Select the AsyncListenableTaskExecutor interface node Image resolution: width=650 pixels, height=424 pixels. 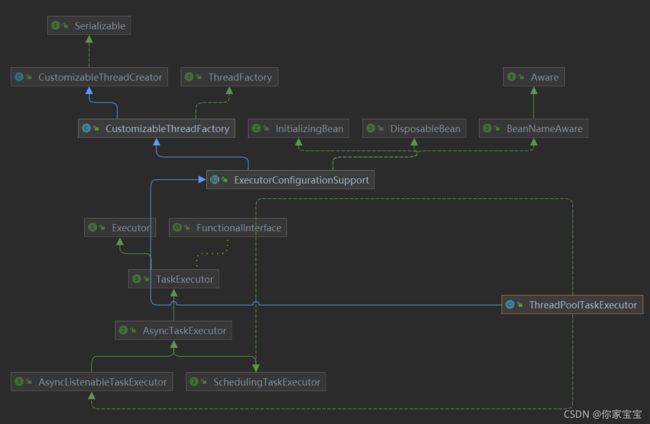pyautogui.click(x=92, y=382)
